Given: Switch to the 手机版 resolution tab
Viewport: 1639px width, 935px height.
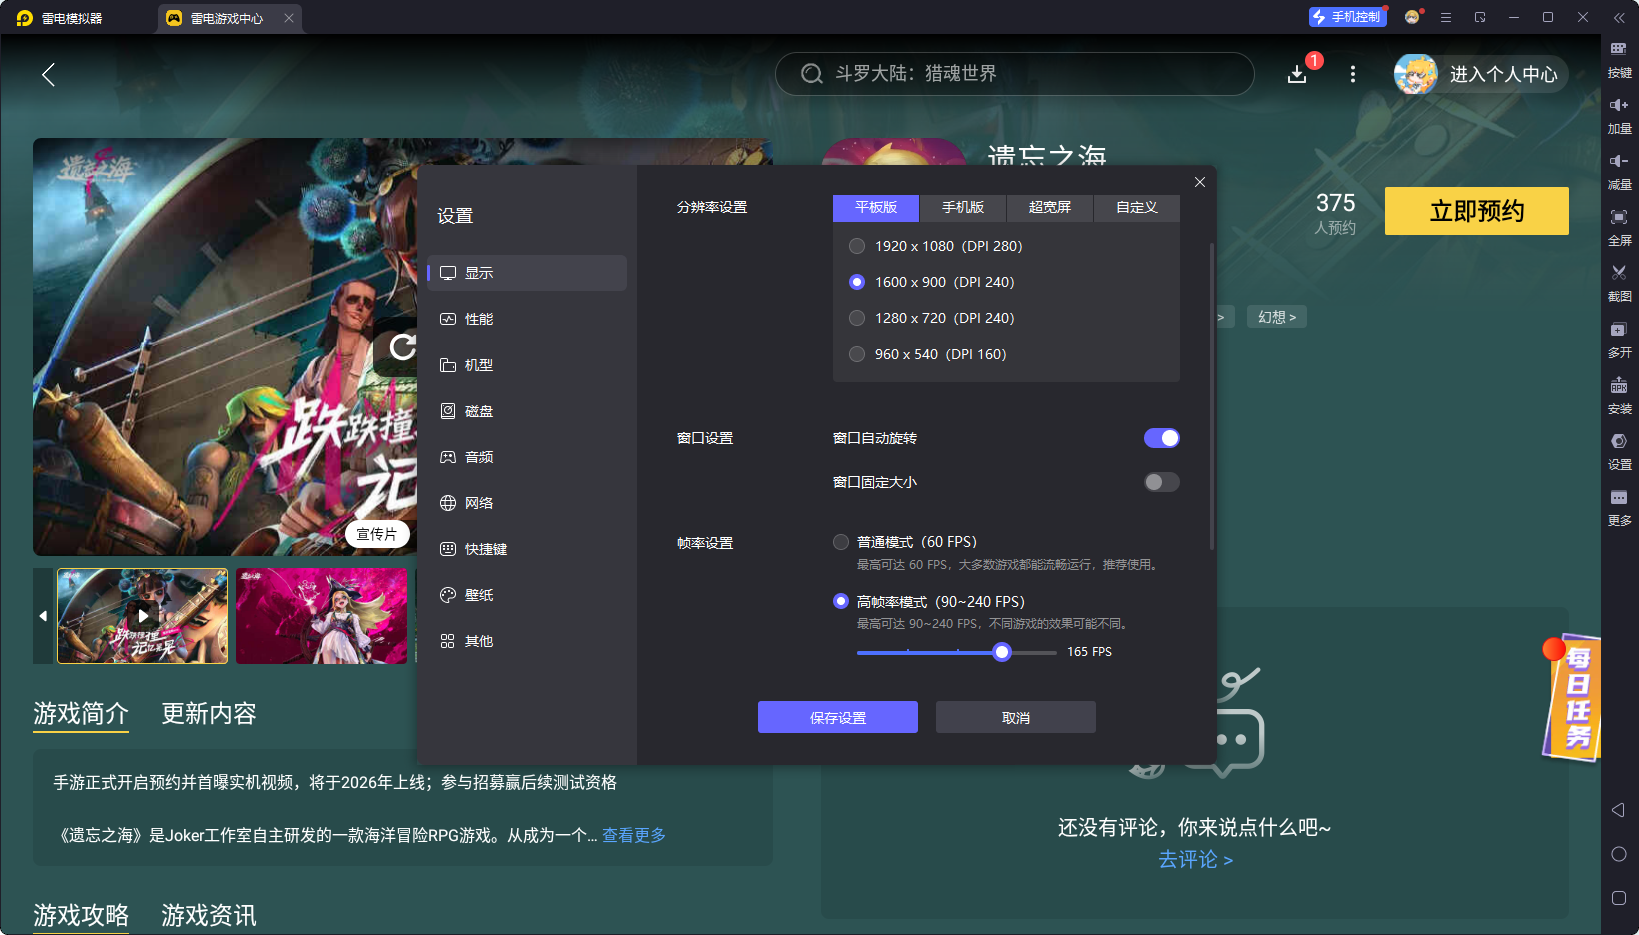Looking at the screenshot, I should tap(963, 207).
